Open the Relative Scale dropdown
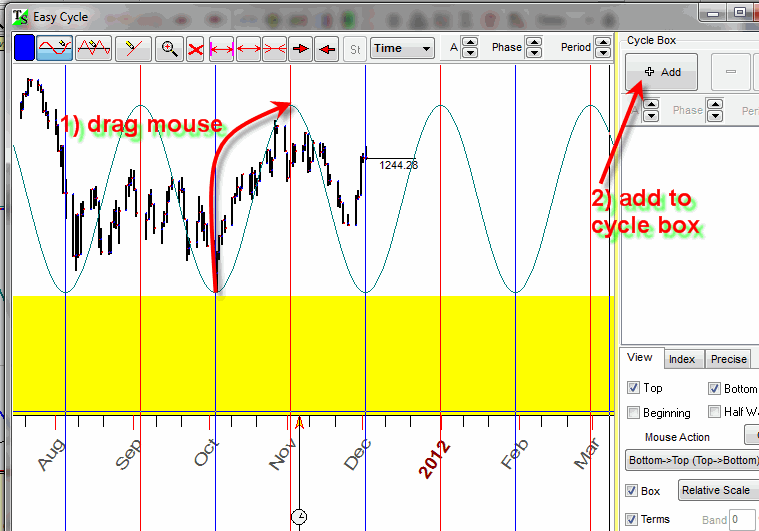 point(717,491)
